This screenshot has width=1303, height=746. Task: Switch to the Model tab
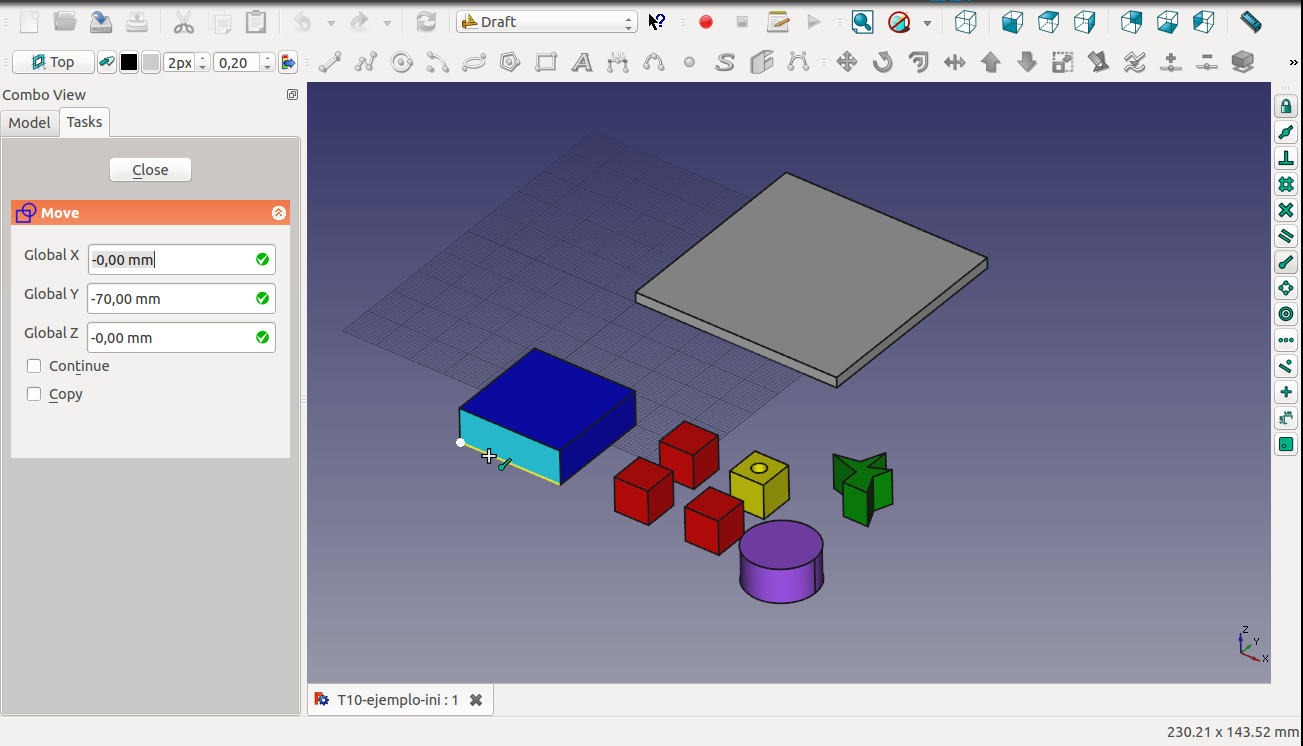tap(29, 122)
